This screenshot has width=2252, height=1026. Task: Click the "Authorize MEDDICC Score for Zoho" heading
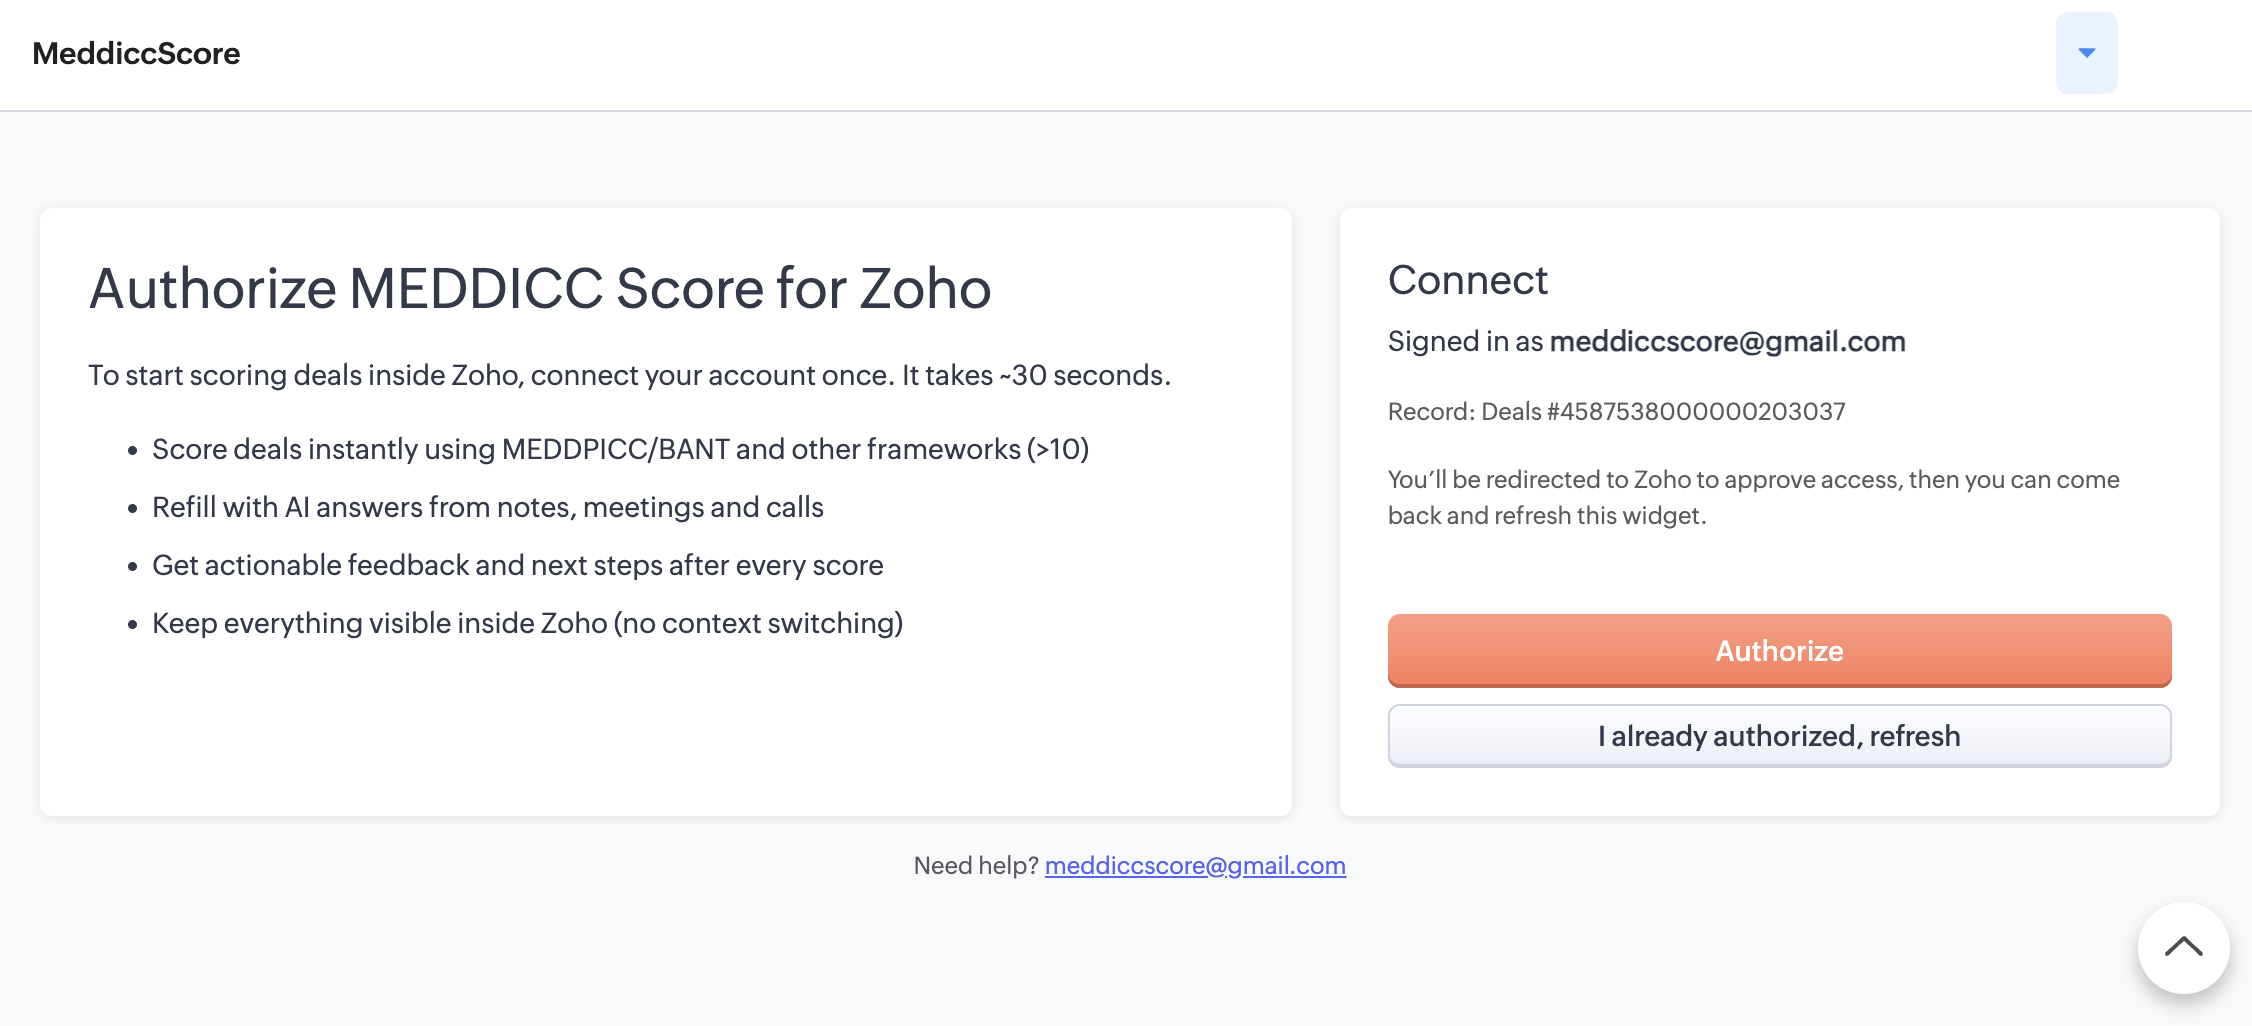[x=540, y=289]
